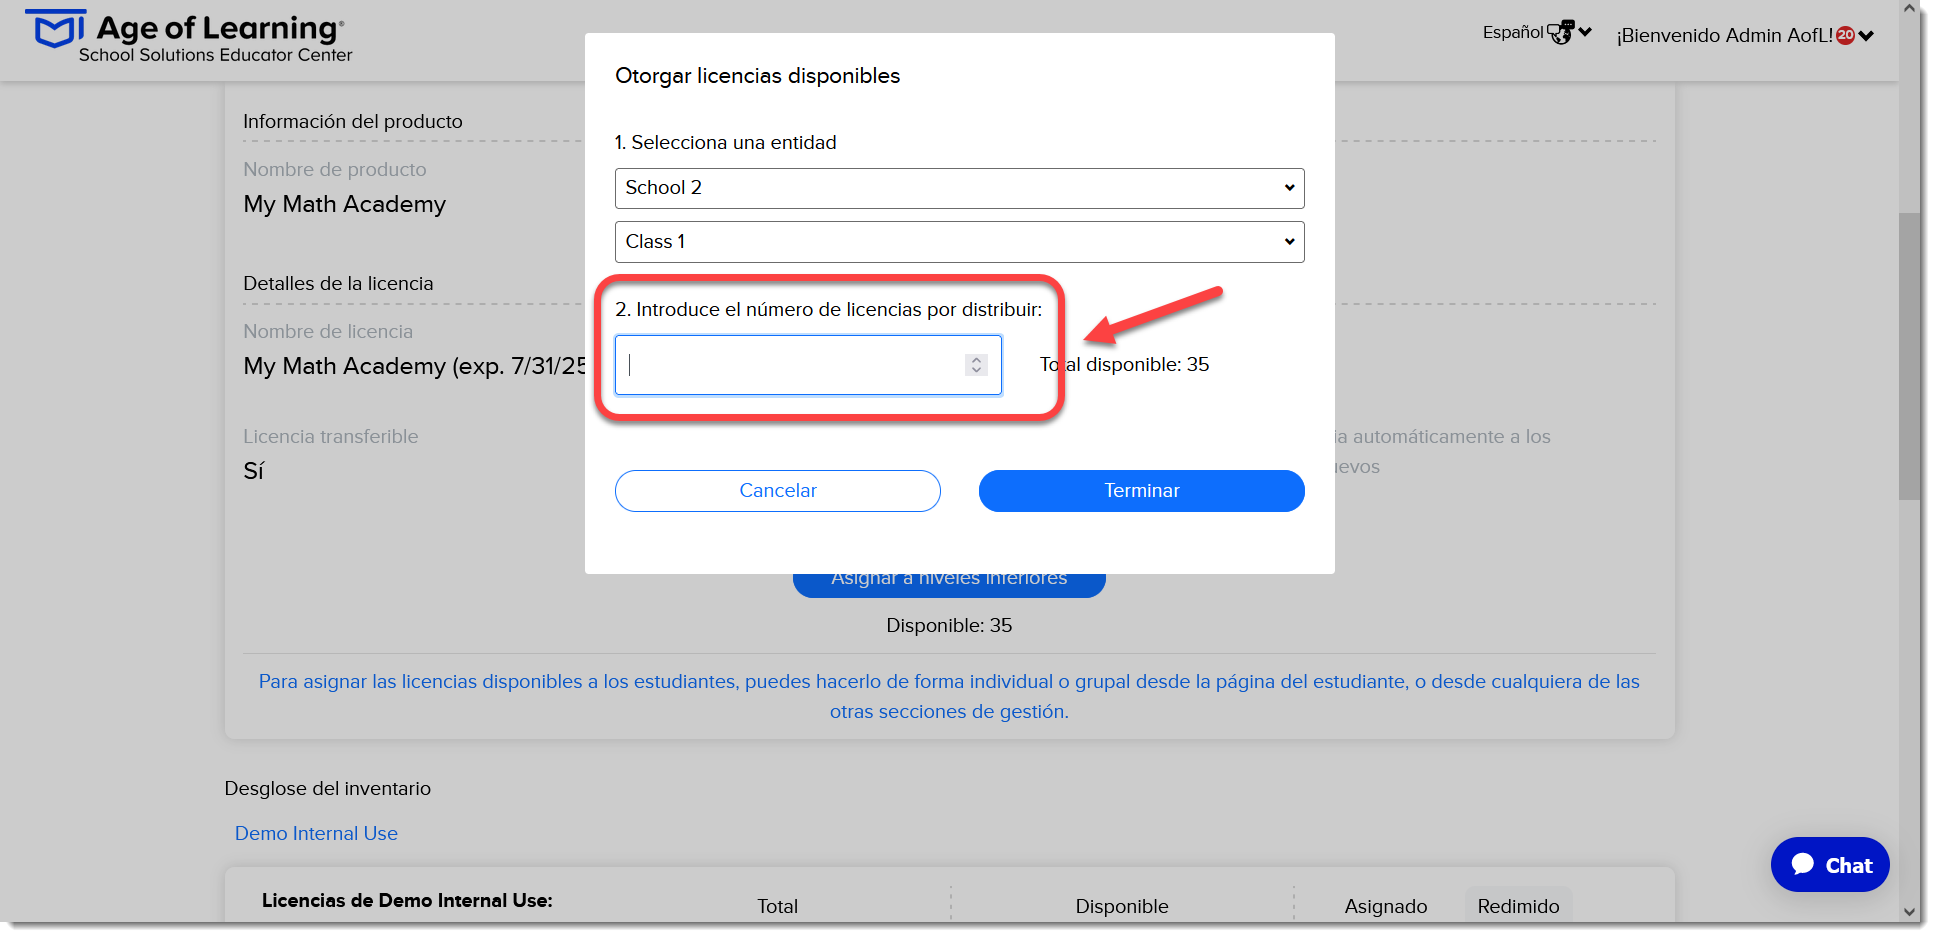1935x937 pixels.
Task: Open the Bienvenido Admin AofL user menu
Action: (x=1745, y=35)
